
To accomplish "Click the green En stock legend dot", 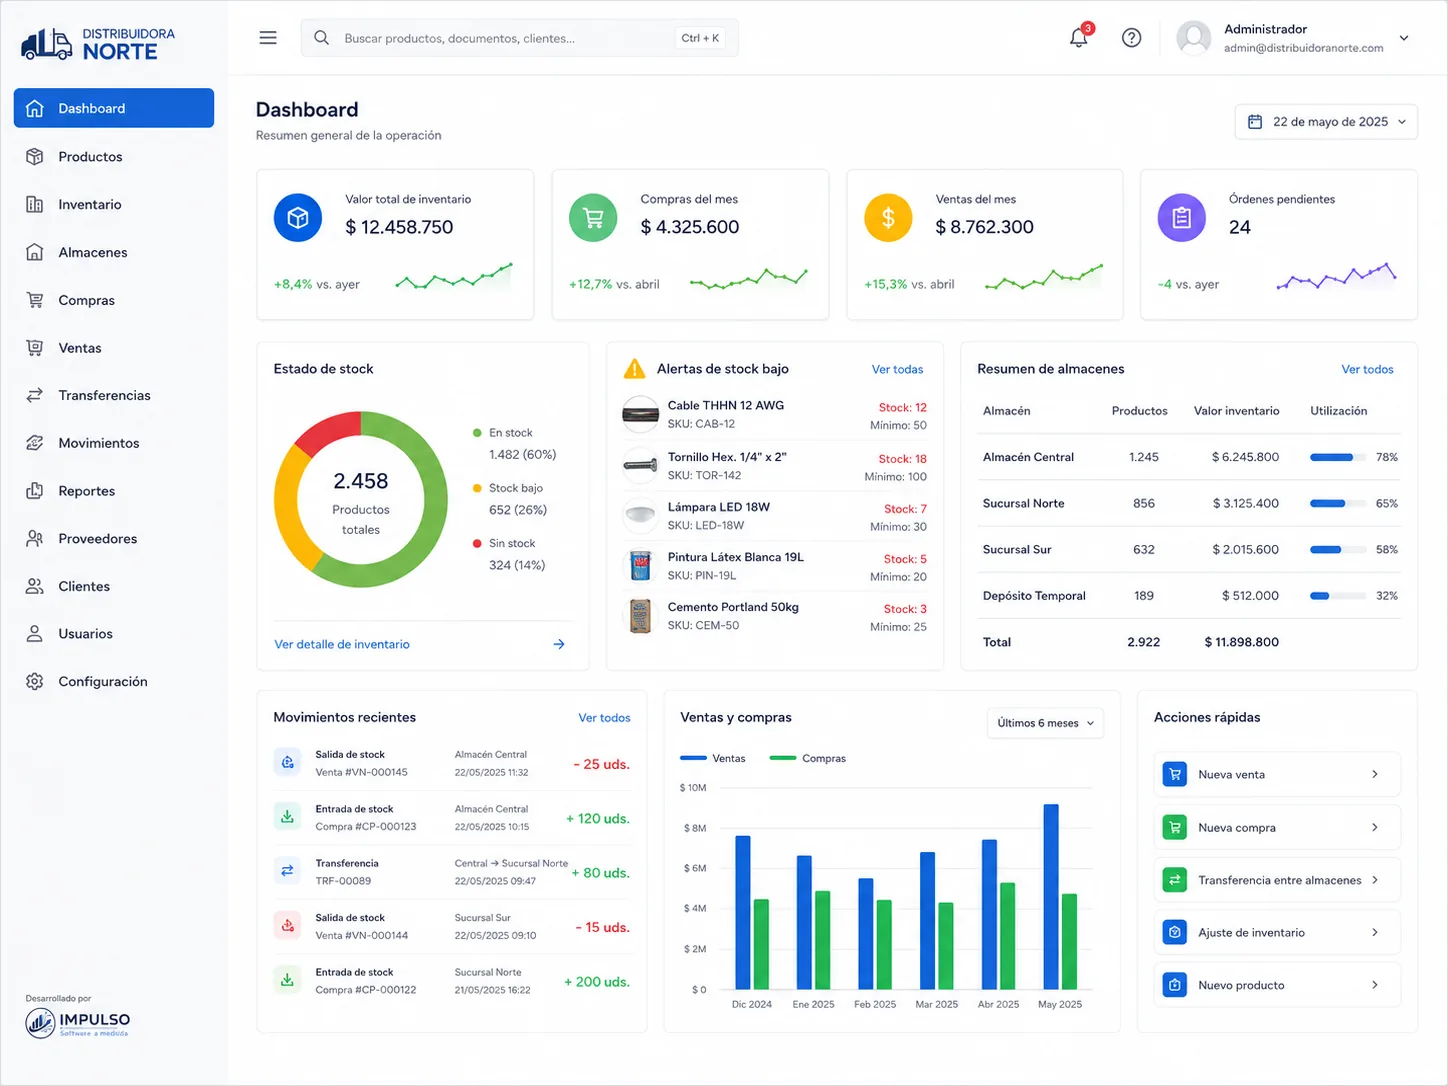I will click(477, 433).
